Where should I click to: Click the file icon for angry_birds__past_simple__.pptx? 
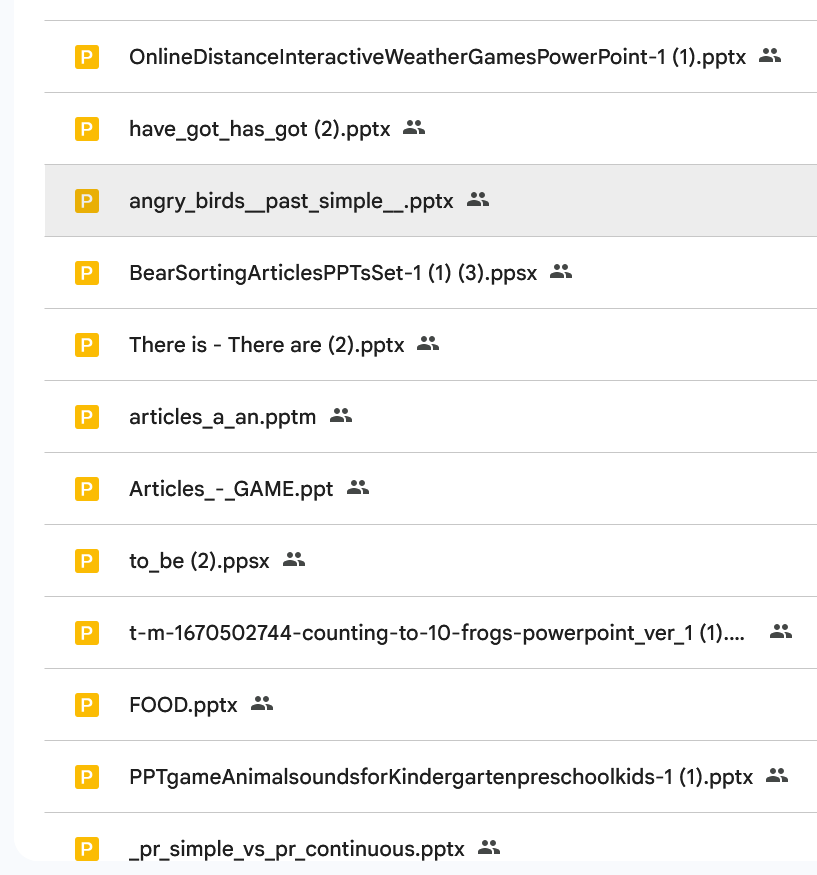tap(87, 201)
